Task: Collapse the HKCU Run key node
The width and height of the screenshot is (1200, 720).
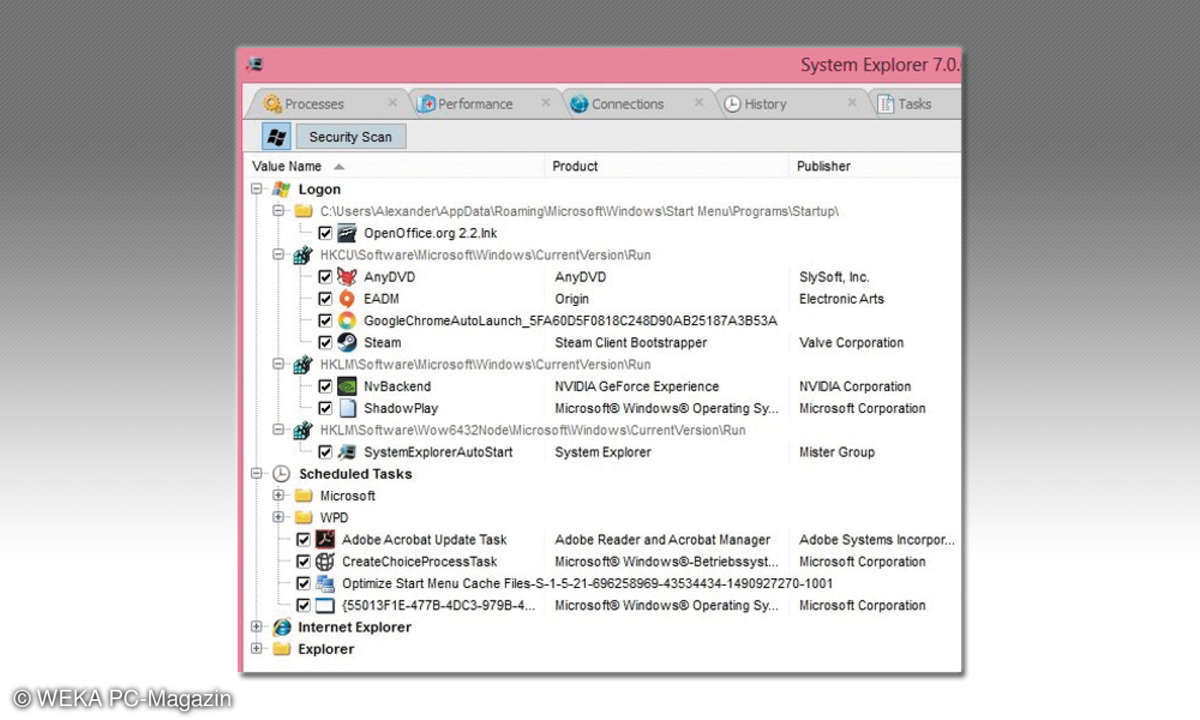Action: tap(279, 255)
